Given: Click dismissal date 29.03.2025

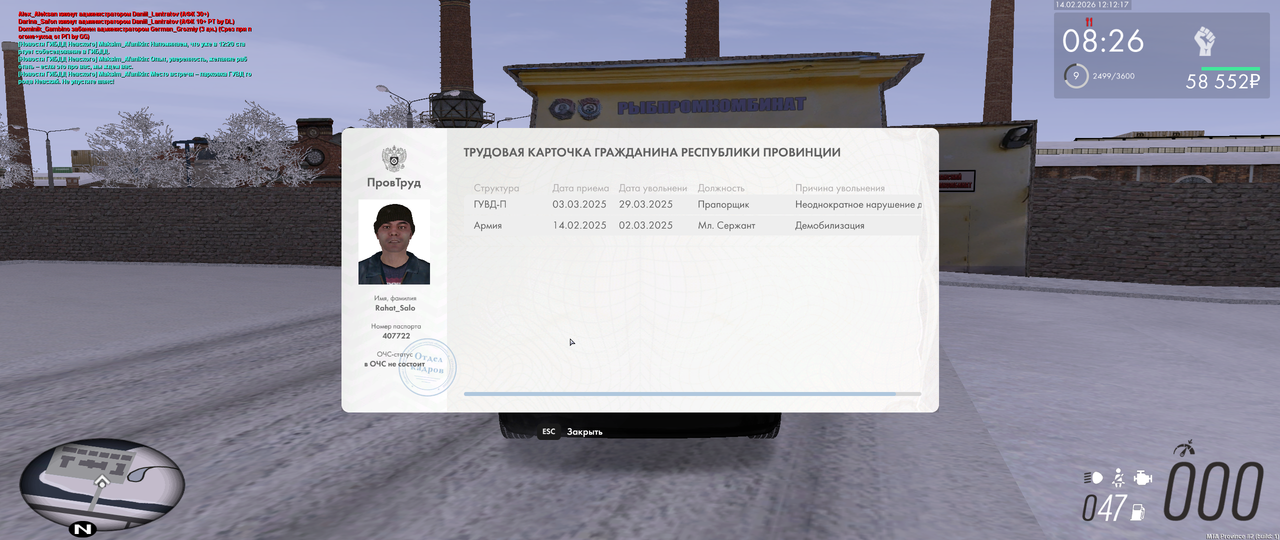Looking at the screenshot, I should click(646, 204).
